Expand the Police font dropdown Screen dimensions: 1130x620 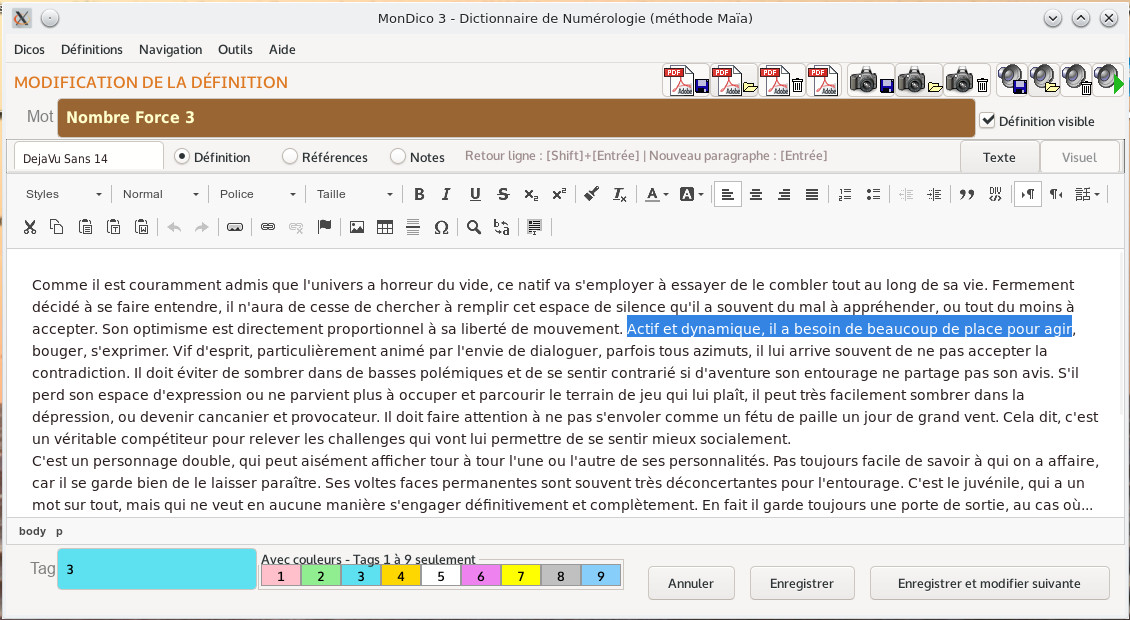258,194
